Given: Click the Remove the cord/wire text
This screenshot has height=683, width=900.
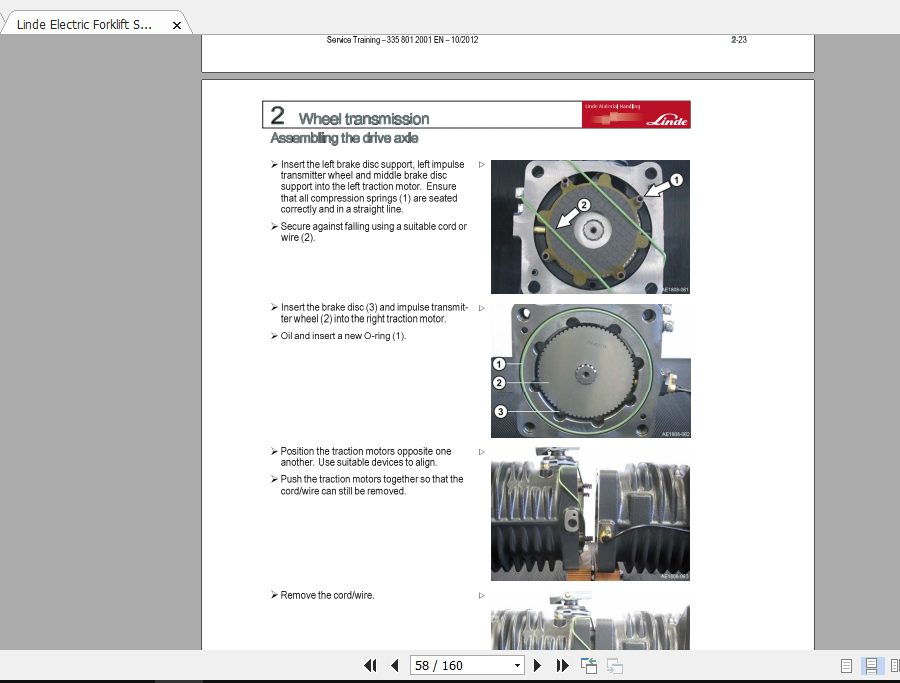Looking at the screenshot, I should tap(327, 595).
